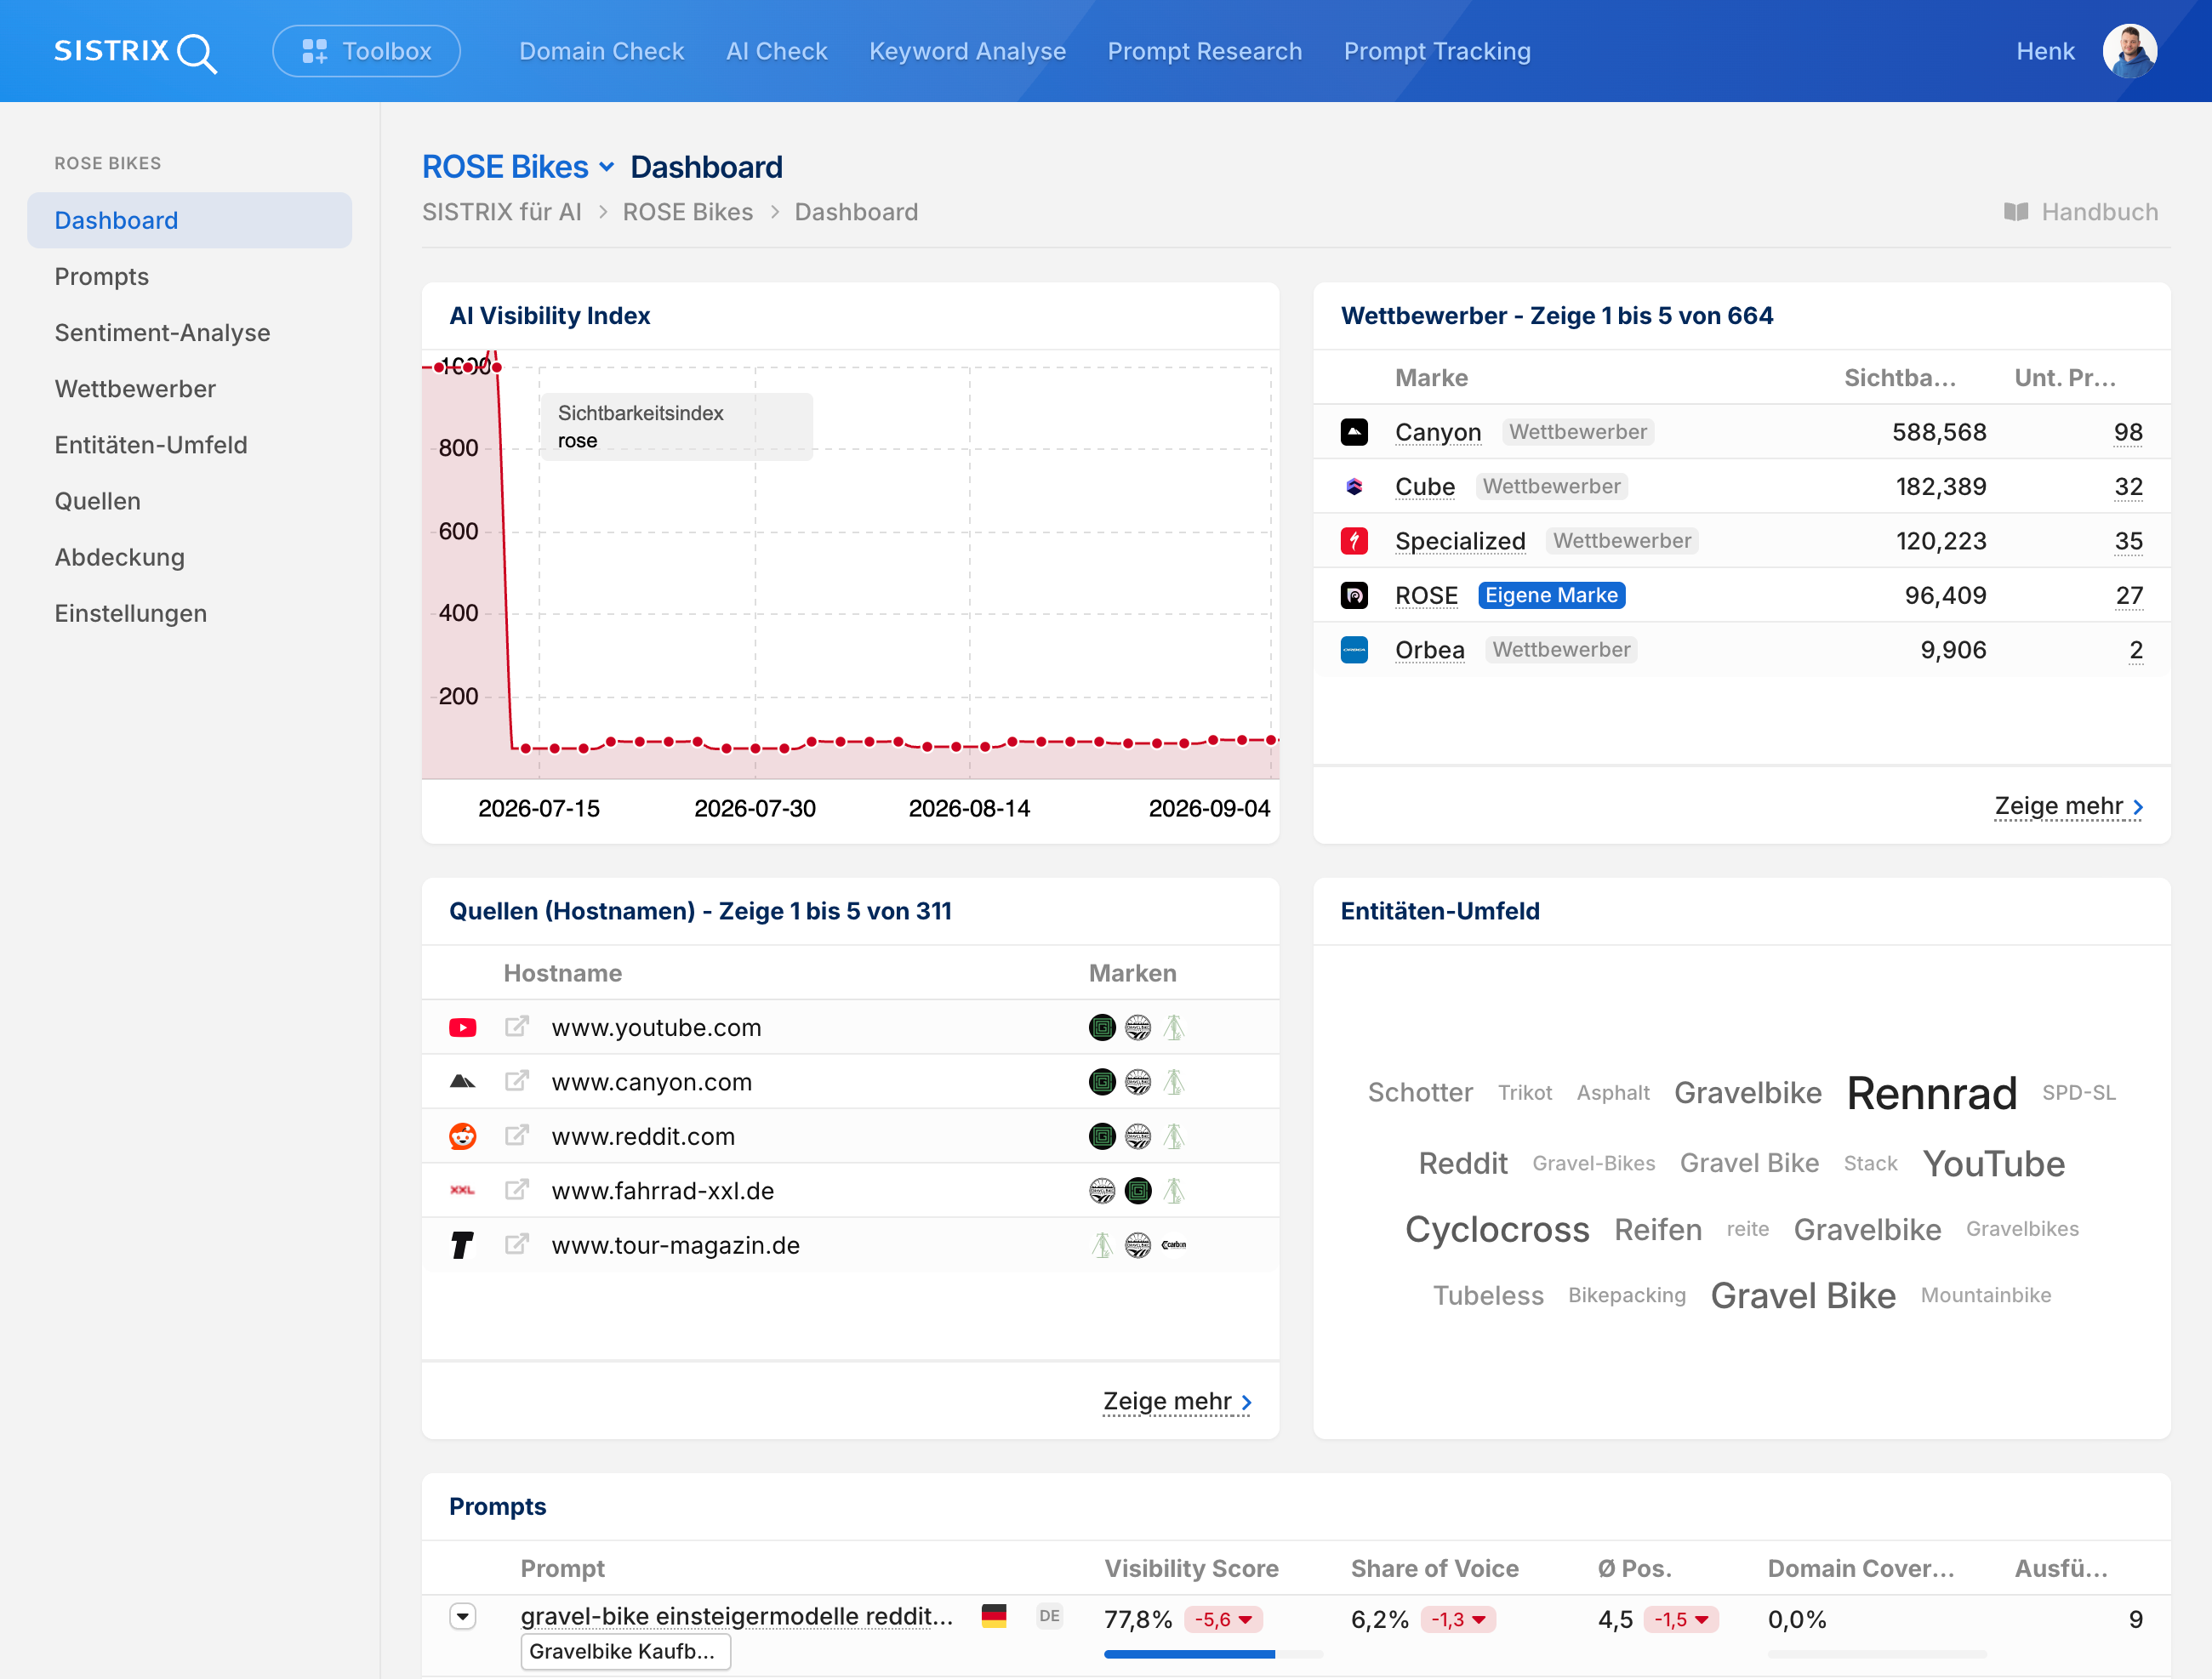Click the last data point on visibility chart
The width and height of the screenshot is (2212, 1679).
coord(1271,741)
